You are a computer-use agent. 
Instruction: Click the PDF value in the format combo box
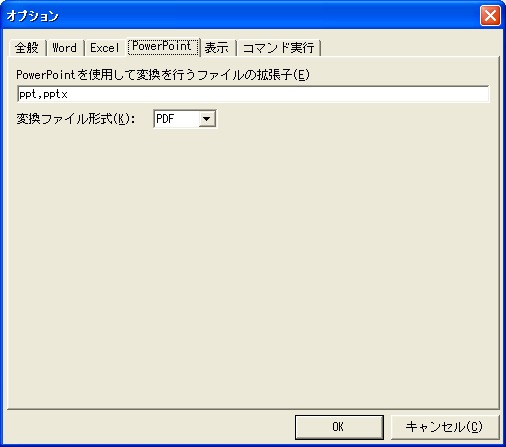(165, 119)
